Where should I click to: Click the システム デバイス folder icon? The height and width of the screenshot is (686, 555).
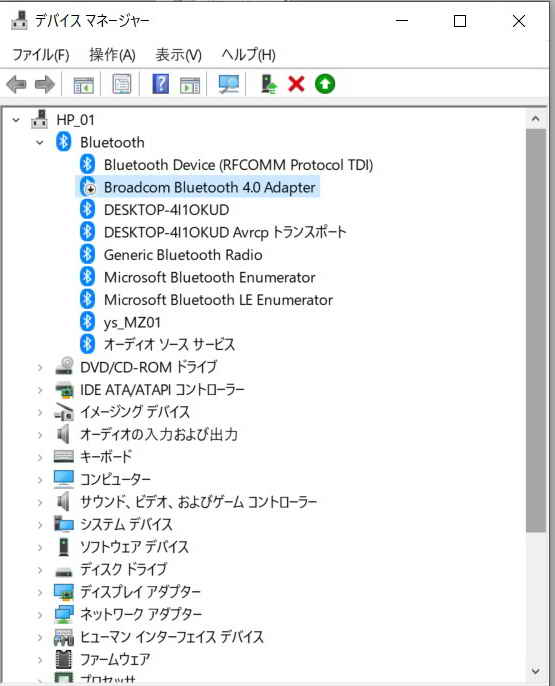click(63, 524)
